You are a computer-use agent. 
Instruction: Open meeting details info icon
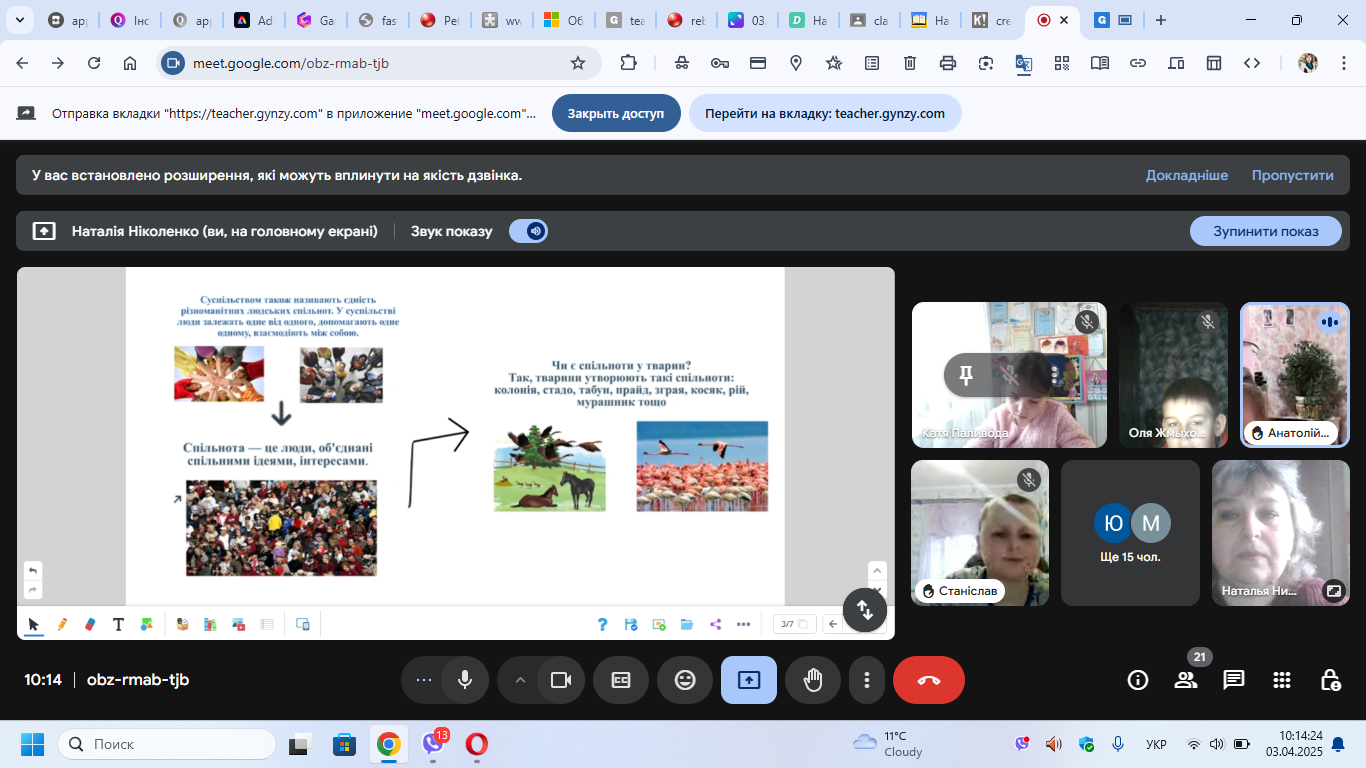pyautogui.click(x=1138, y=680)
